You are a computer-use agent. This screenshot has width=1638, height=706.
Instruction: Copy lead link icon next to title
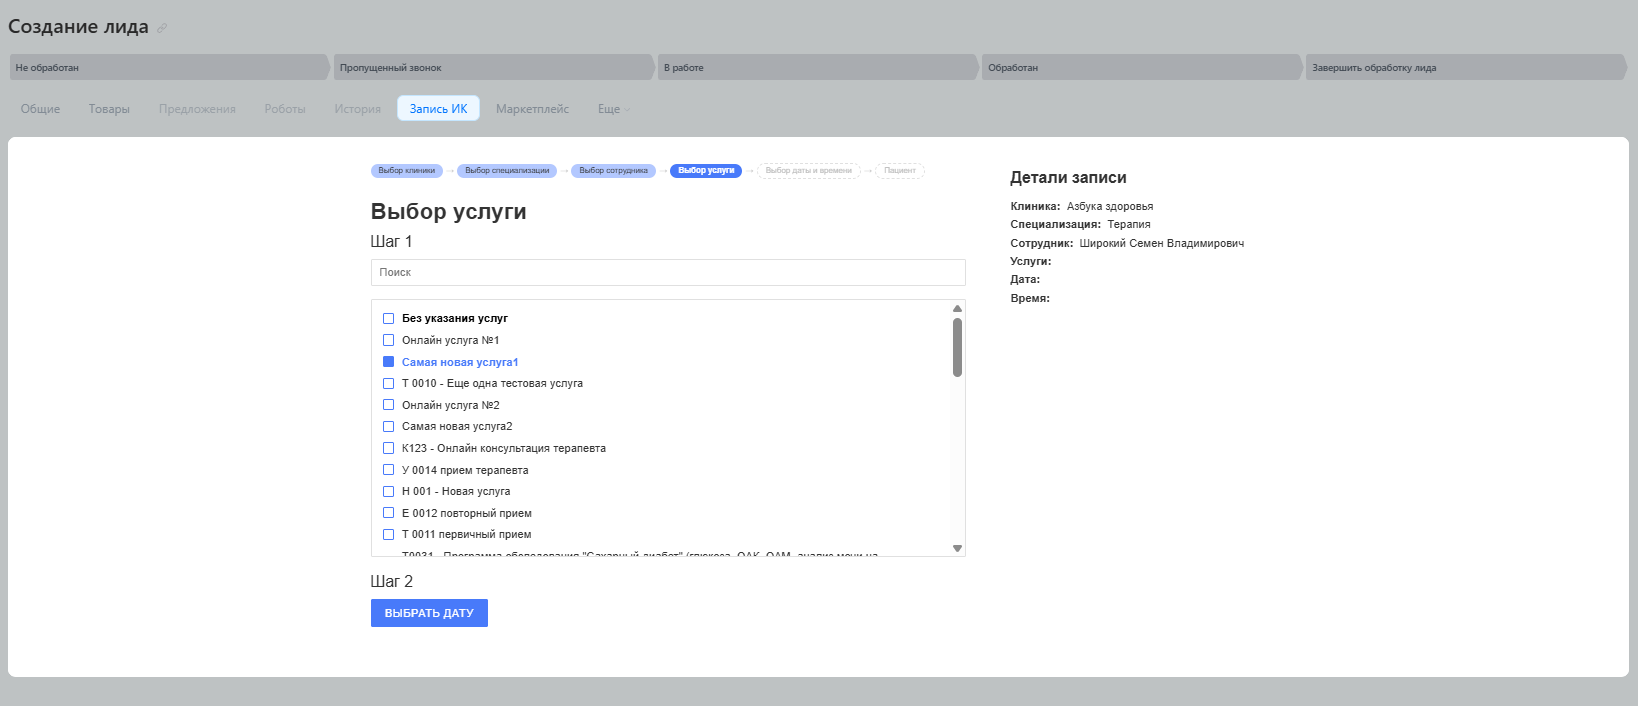pyautogui.click(x=162, y=28)
